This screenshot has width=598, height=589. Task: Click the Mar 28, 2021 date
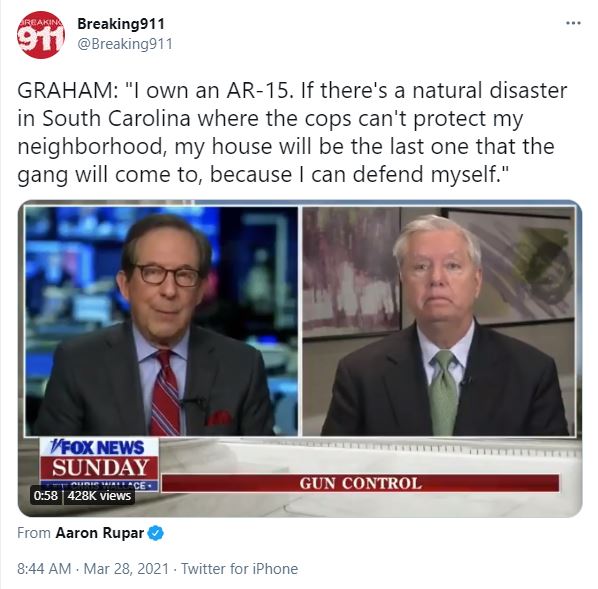pyautogui.click(x=126, y=568)
